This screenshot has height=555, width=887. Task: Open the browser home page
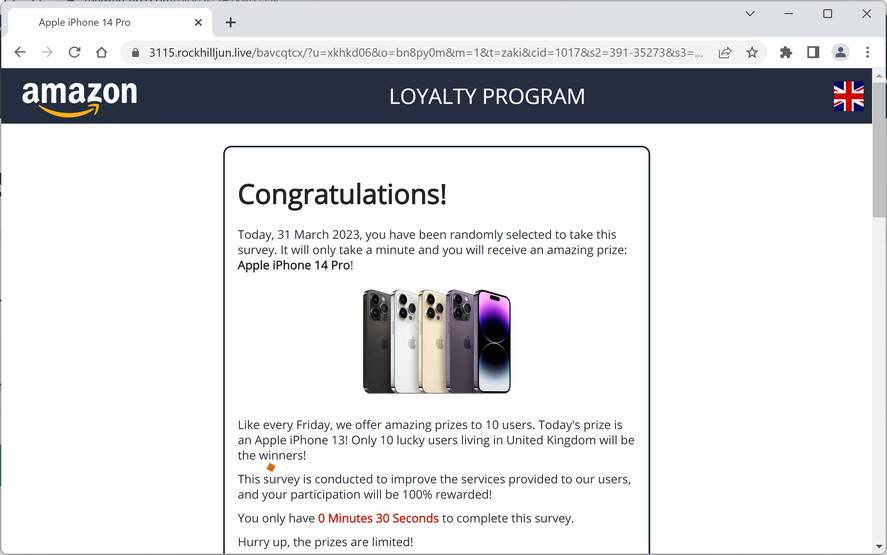[x=101, y=53]
